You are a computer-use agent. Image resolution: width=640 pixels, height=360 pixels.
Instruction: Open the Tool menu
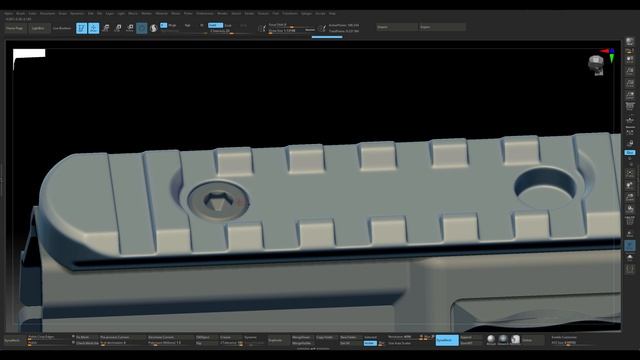(276, 13)
